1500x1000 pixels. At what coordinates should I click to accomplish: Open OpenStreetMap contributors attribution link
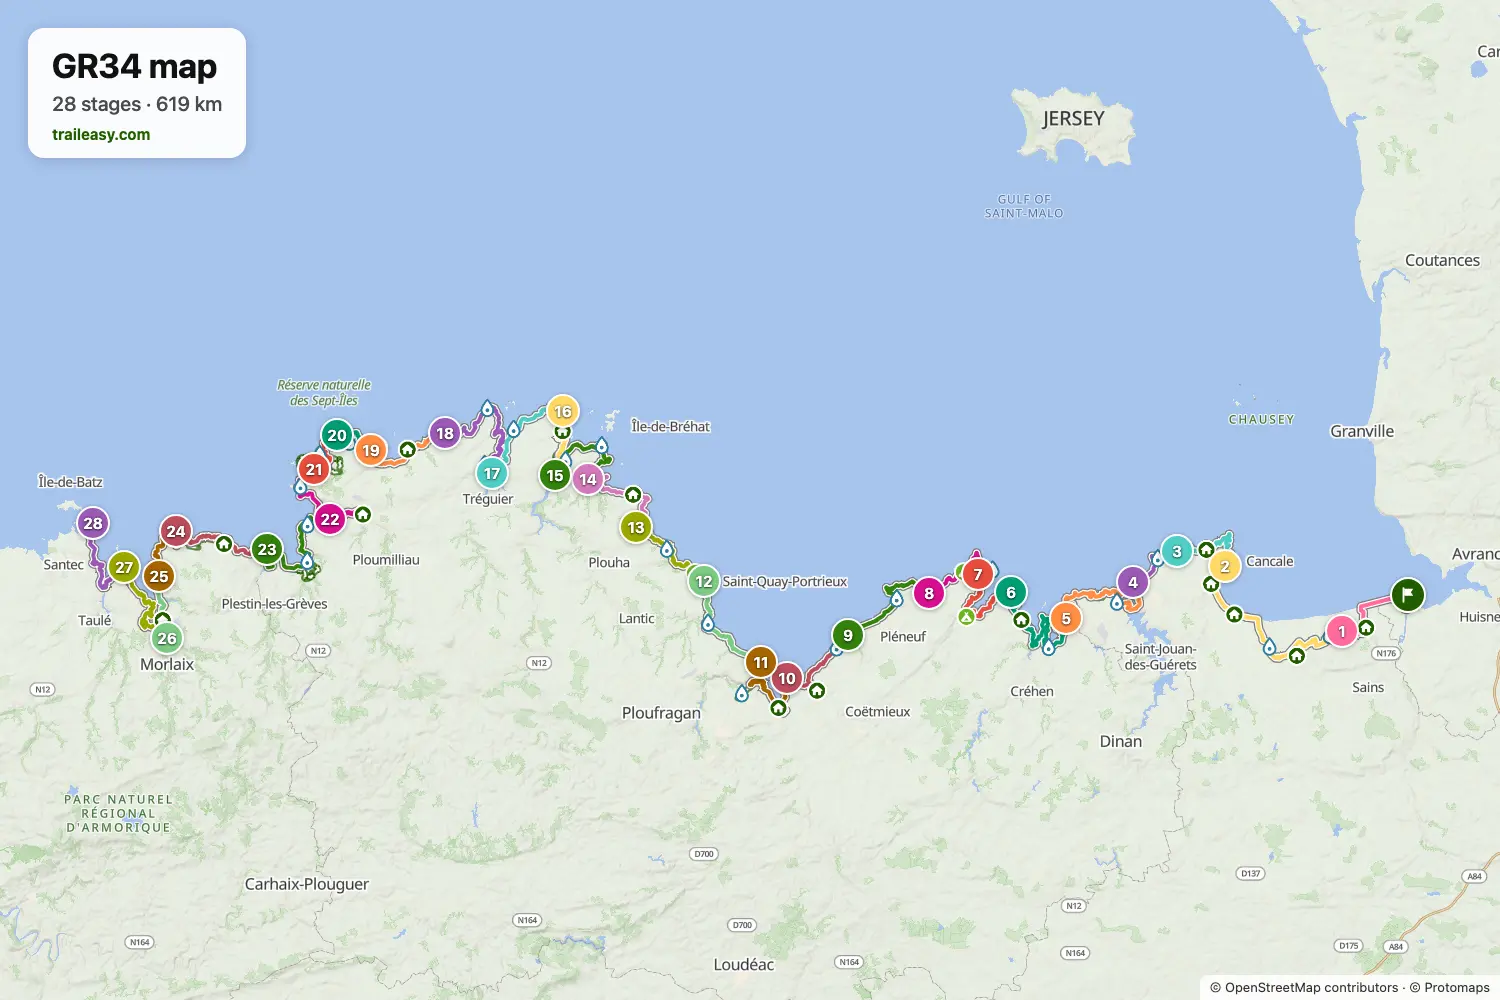[x=1311, y=987]
